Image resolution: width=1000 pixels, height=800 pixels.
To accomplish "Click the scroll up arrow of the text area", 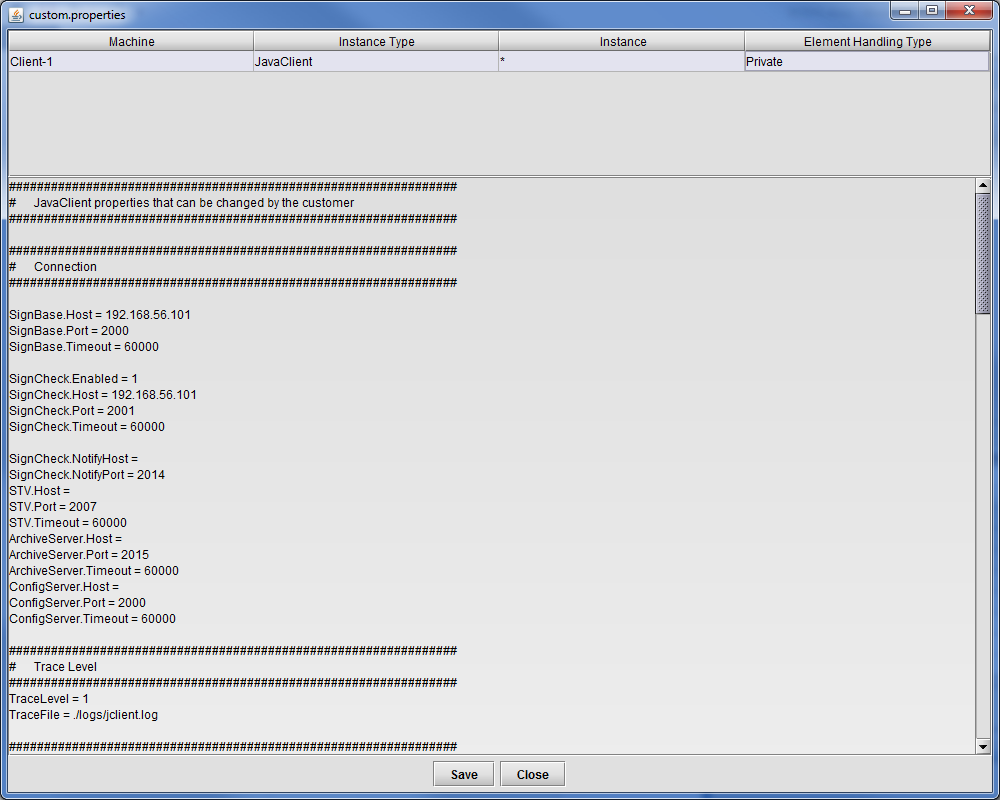I will [x=983, y=185].
